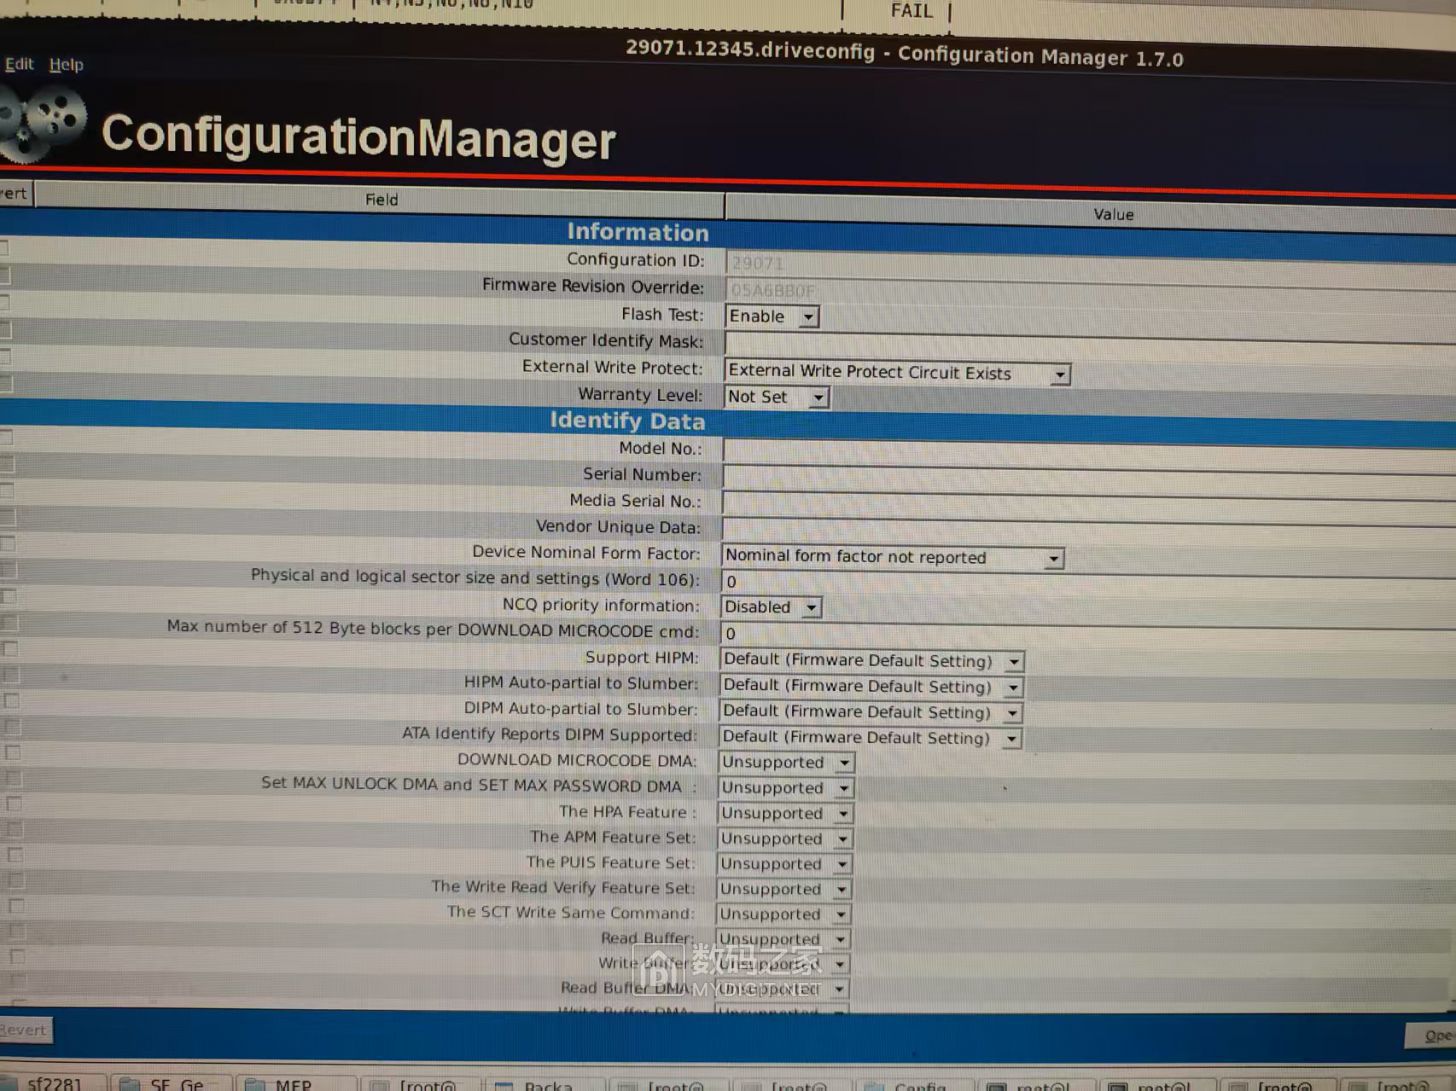Click the Configuration ID label
The image size is (1456, 1091).
635,259
